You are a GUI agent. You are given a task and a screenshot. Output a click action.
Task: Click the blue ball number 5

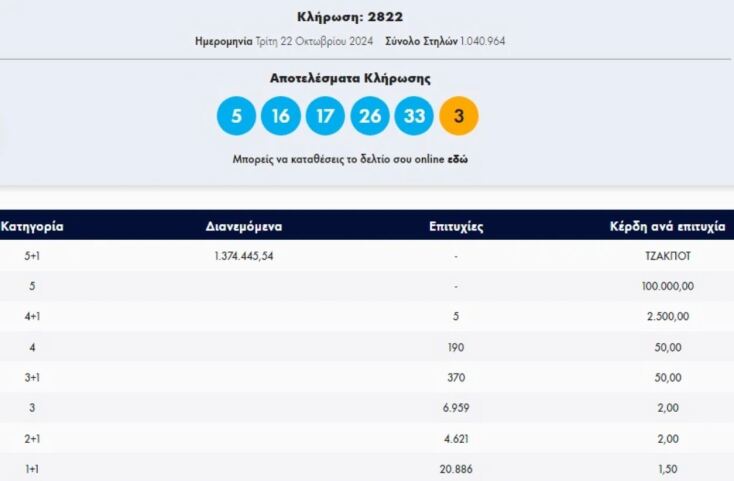click(x=236, y=116)
